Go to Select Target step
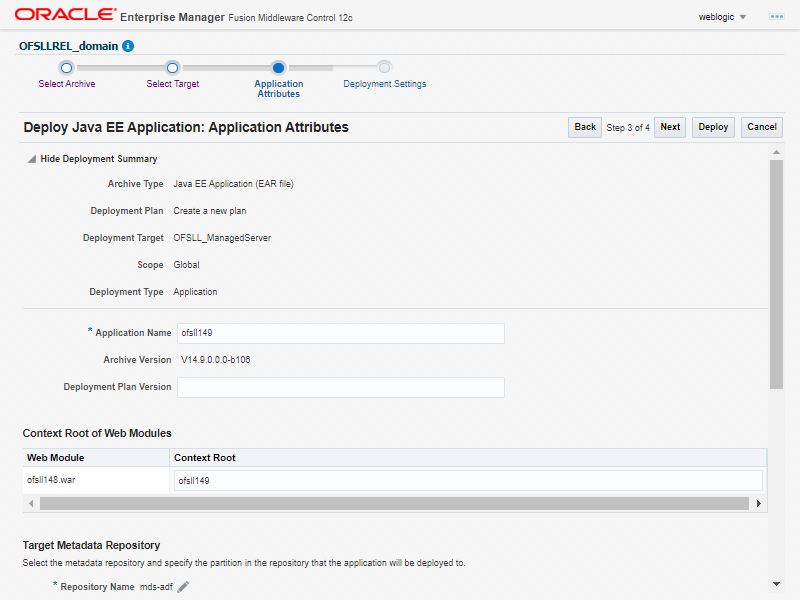This screenshot has width=800, height=600. 172,68
